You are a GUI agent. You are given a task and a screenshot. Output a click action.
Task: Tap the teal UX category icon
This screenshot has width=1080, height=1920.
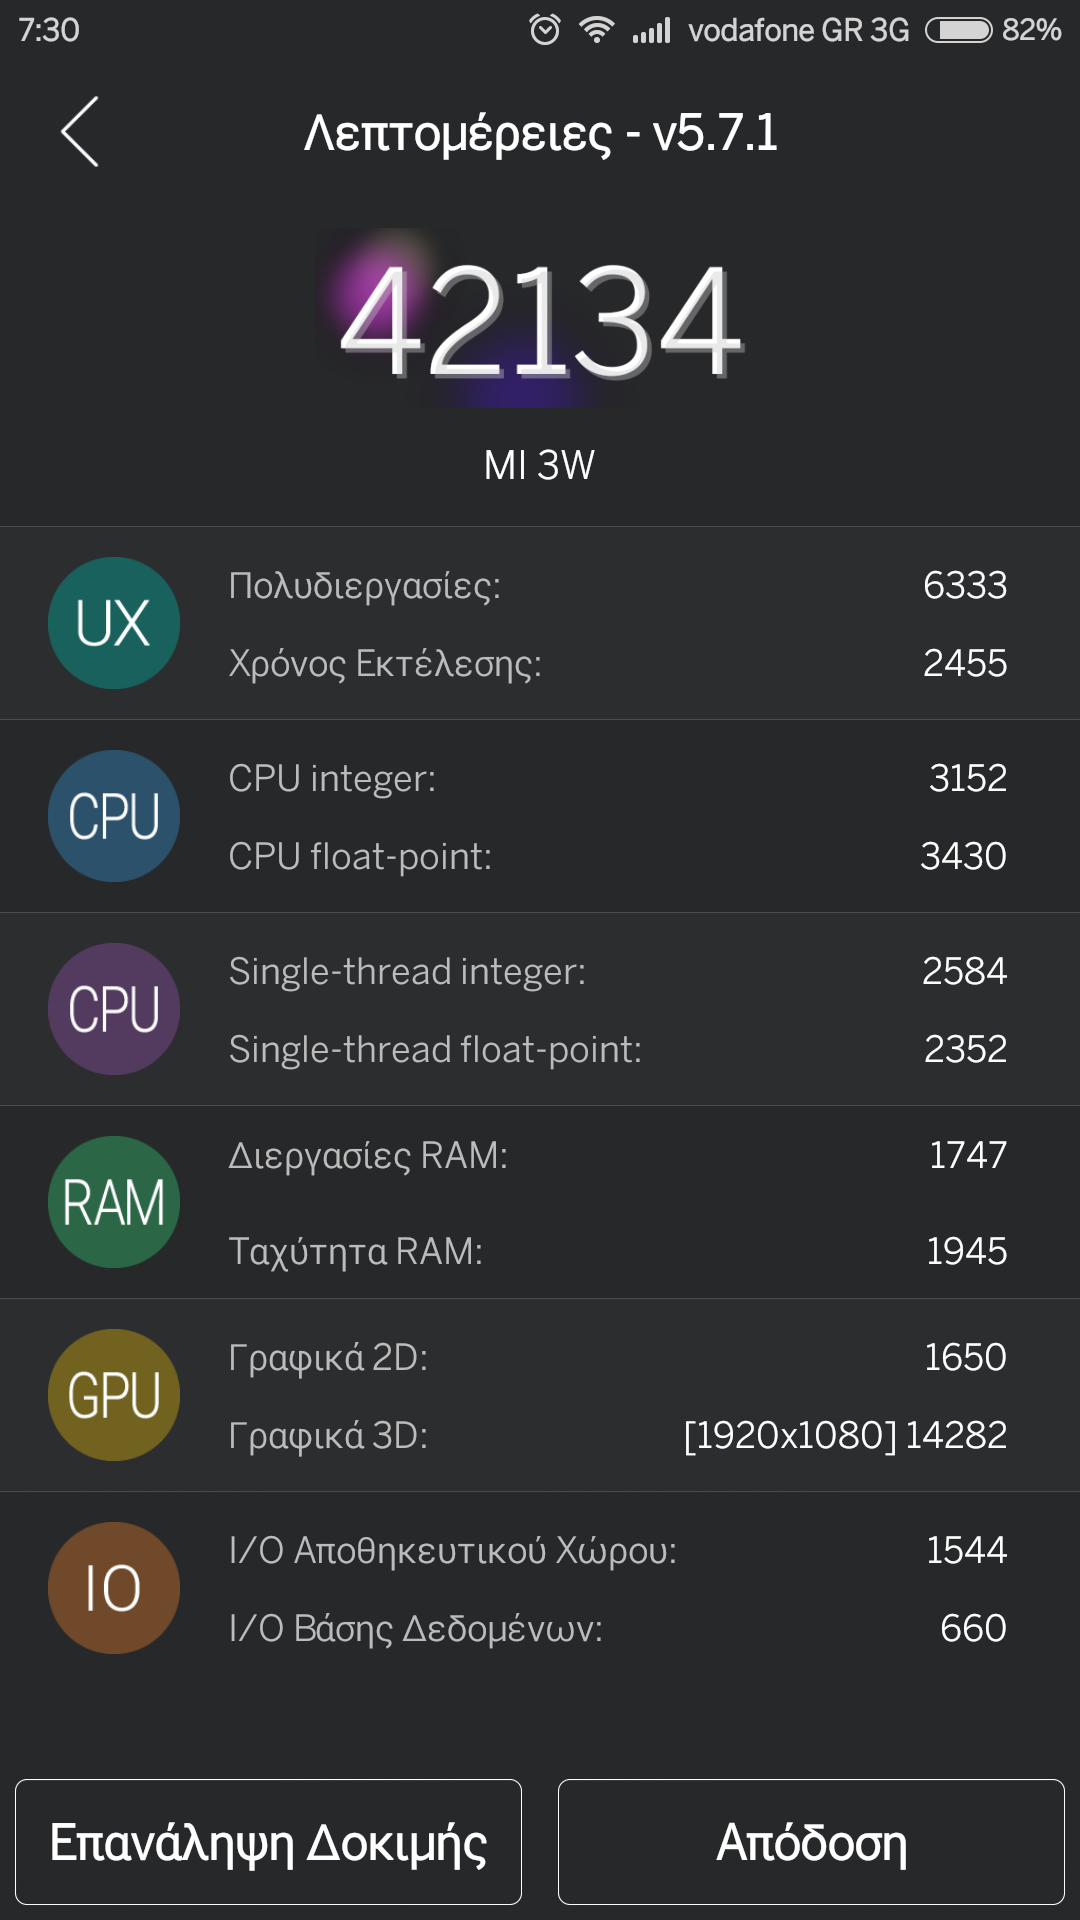114,623
